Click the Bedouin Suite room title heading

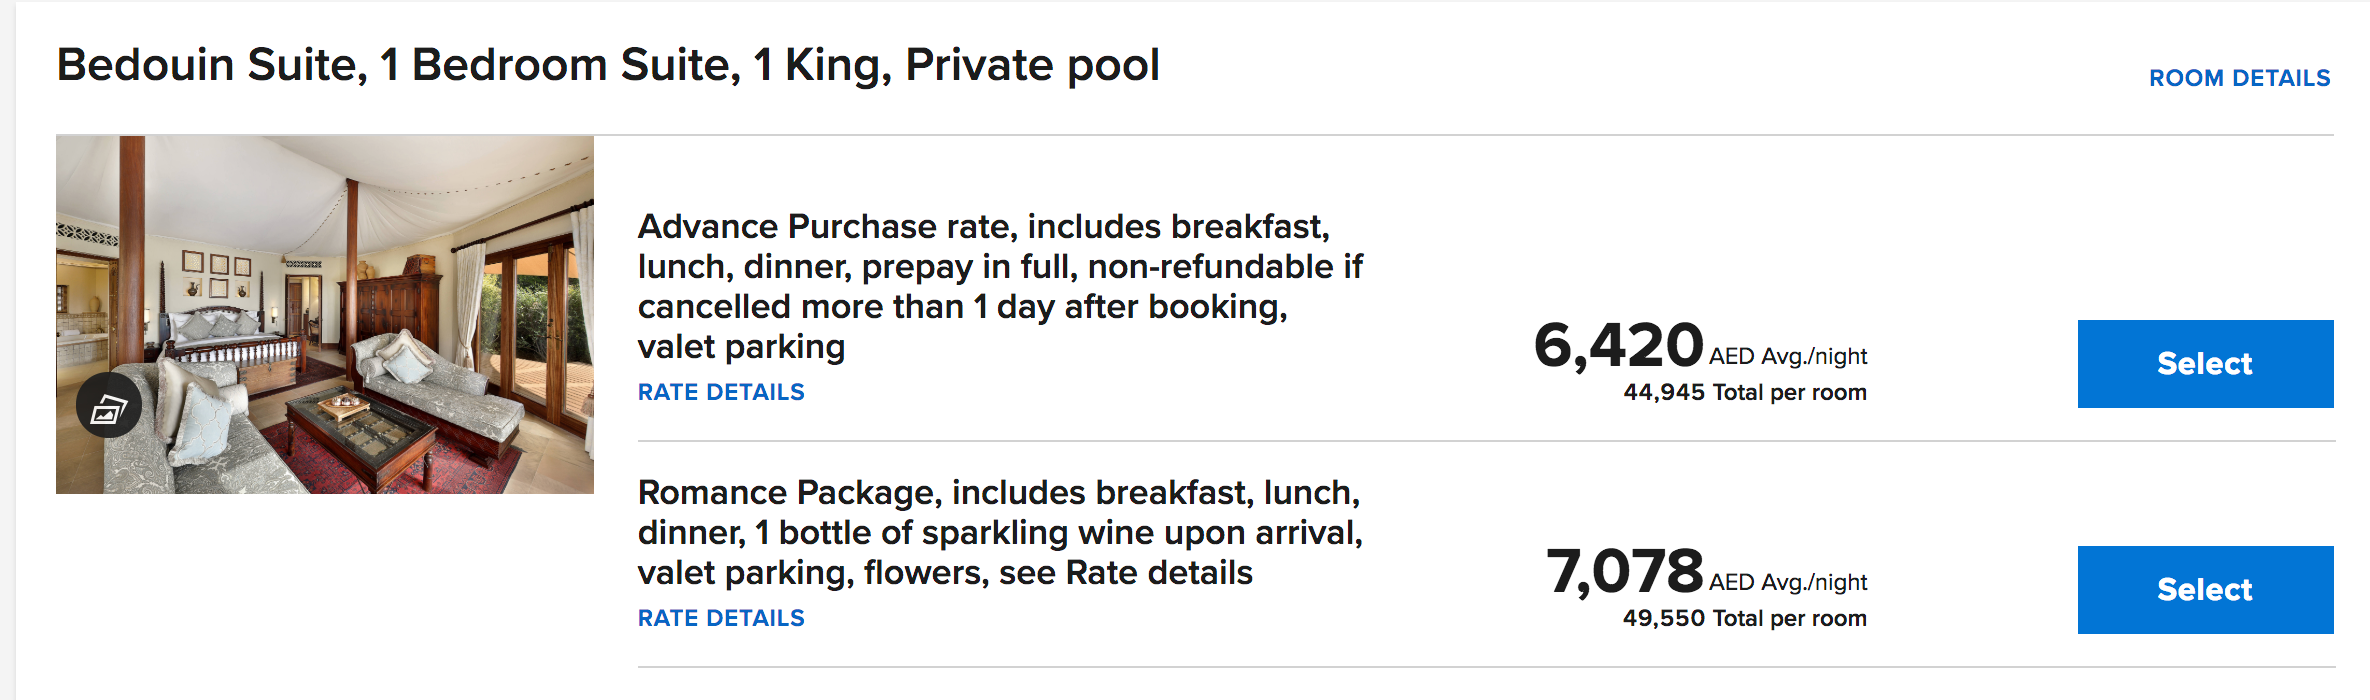point(608,65)
